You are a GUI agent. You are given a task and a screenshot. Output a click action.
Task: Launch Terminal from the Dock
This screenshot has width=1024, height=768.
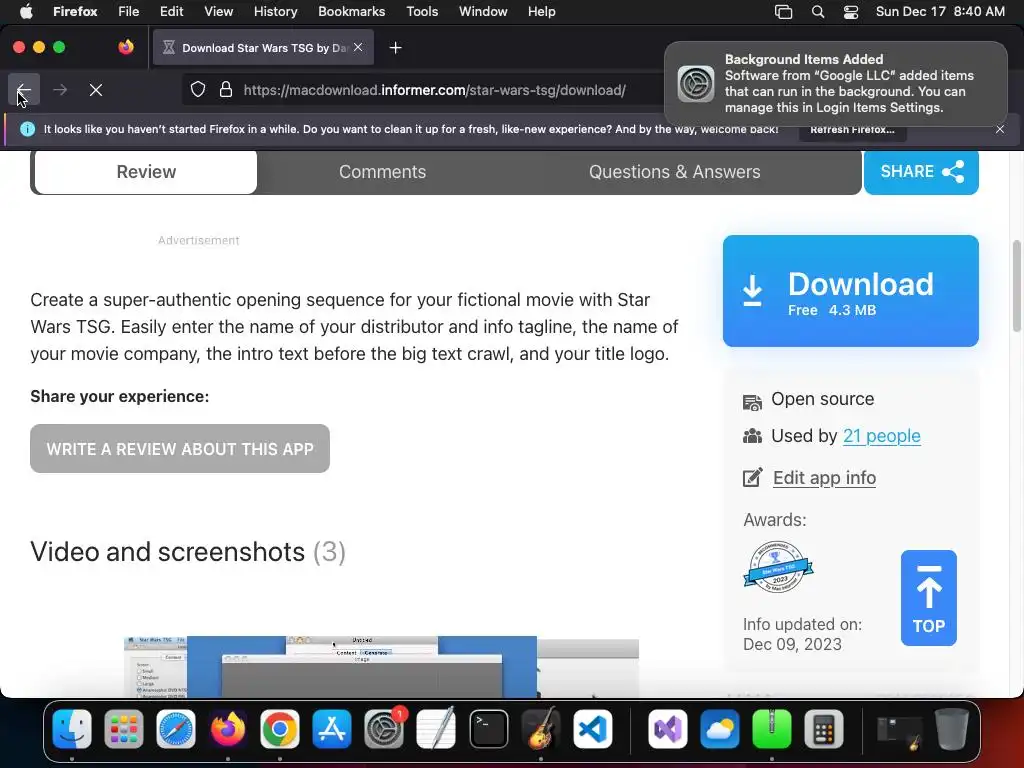tap(488, 729)
